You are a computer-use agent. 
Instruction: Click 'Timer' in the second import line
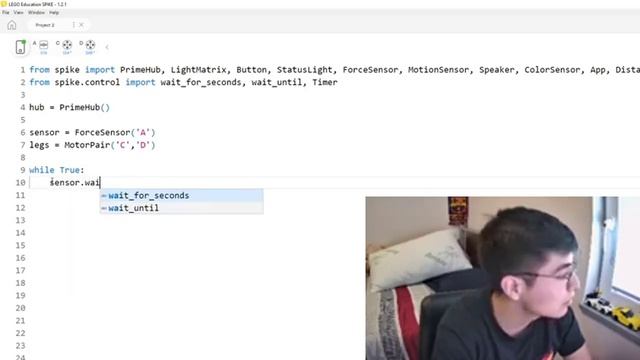pyautogui.click(x=325, y=82)
